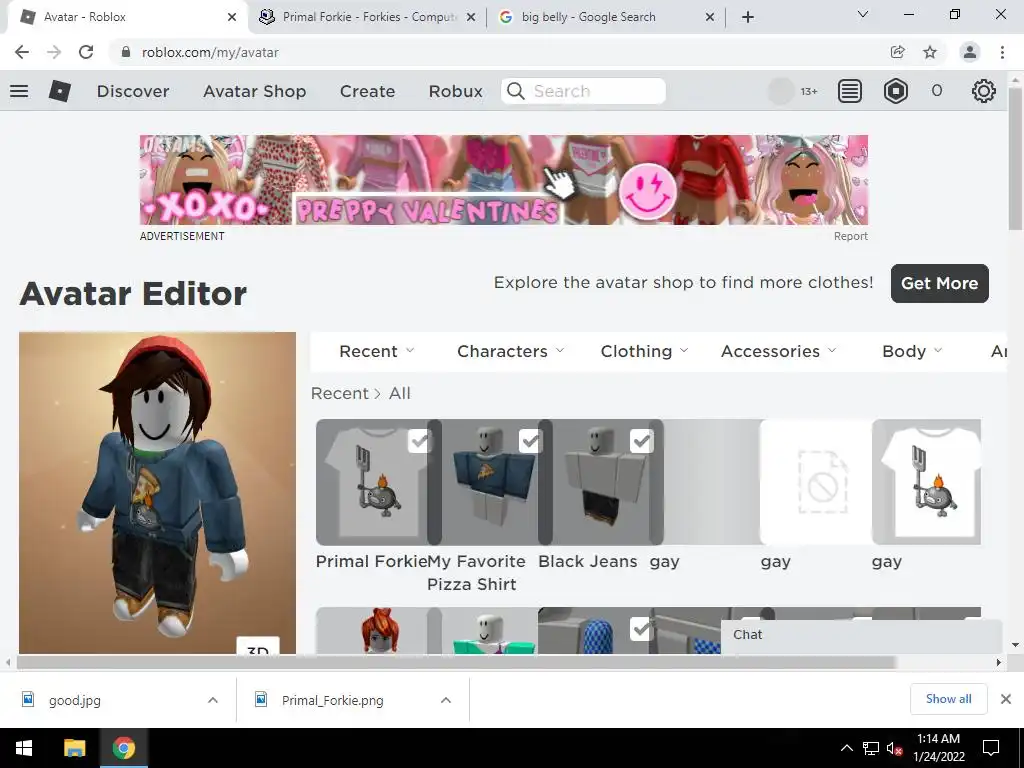Click the user avatar headshot icon
This screenshot has height=768, width=1024.
pyautogui.click(x=780, y=91)
